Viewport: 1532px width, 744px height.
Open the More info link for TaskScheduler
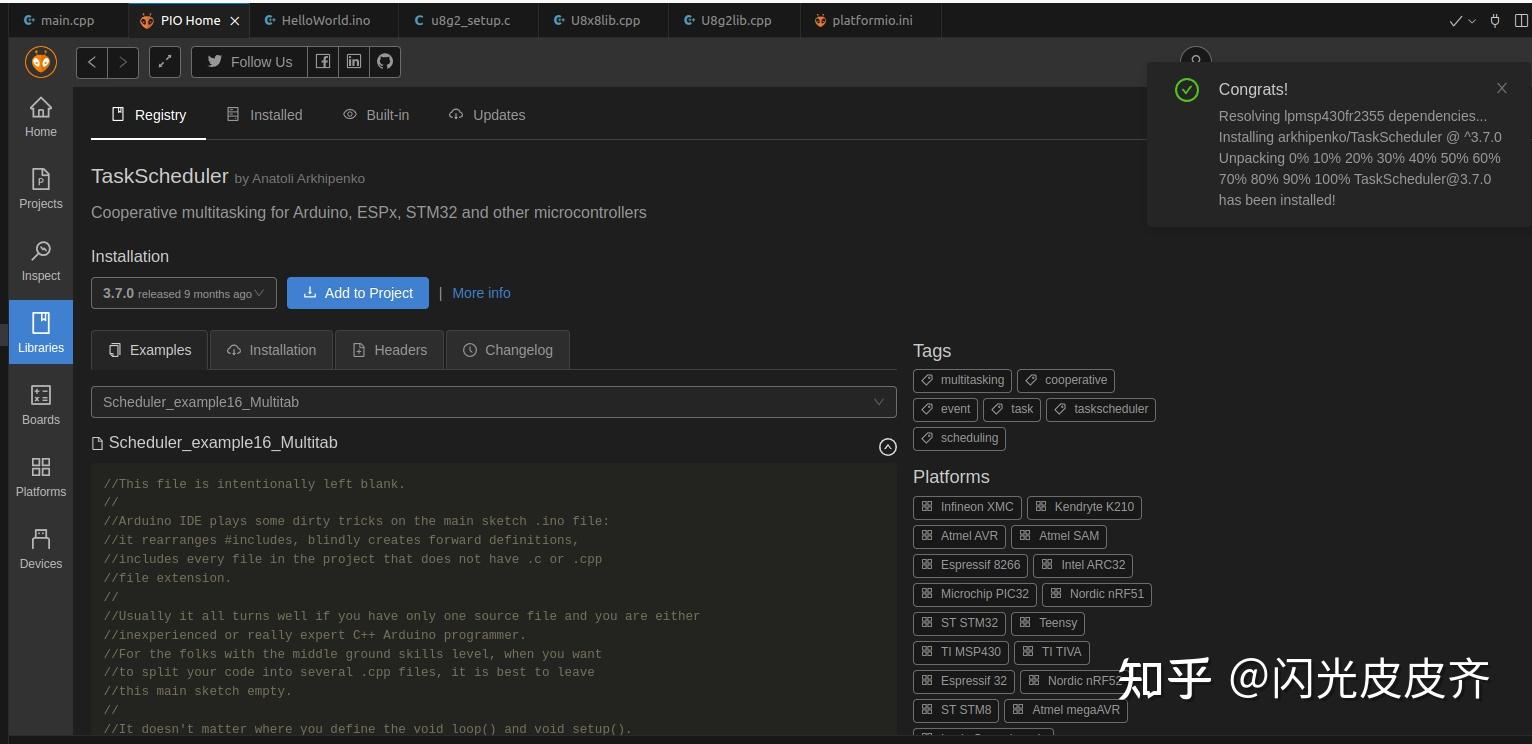pyautogui.click(x=481, y=292)
